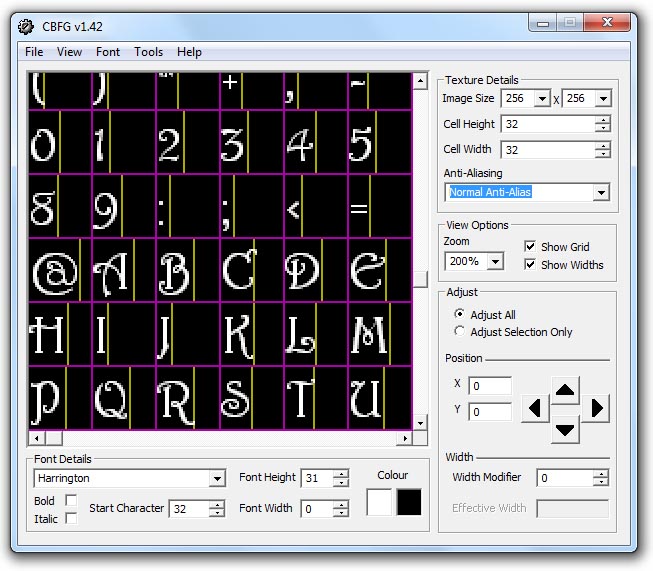
Task: Increase Start Character with spinner up
Action: pyautogui.click(x=217, y=505)
